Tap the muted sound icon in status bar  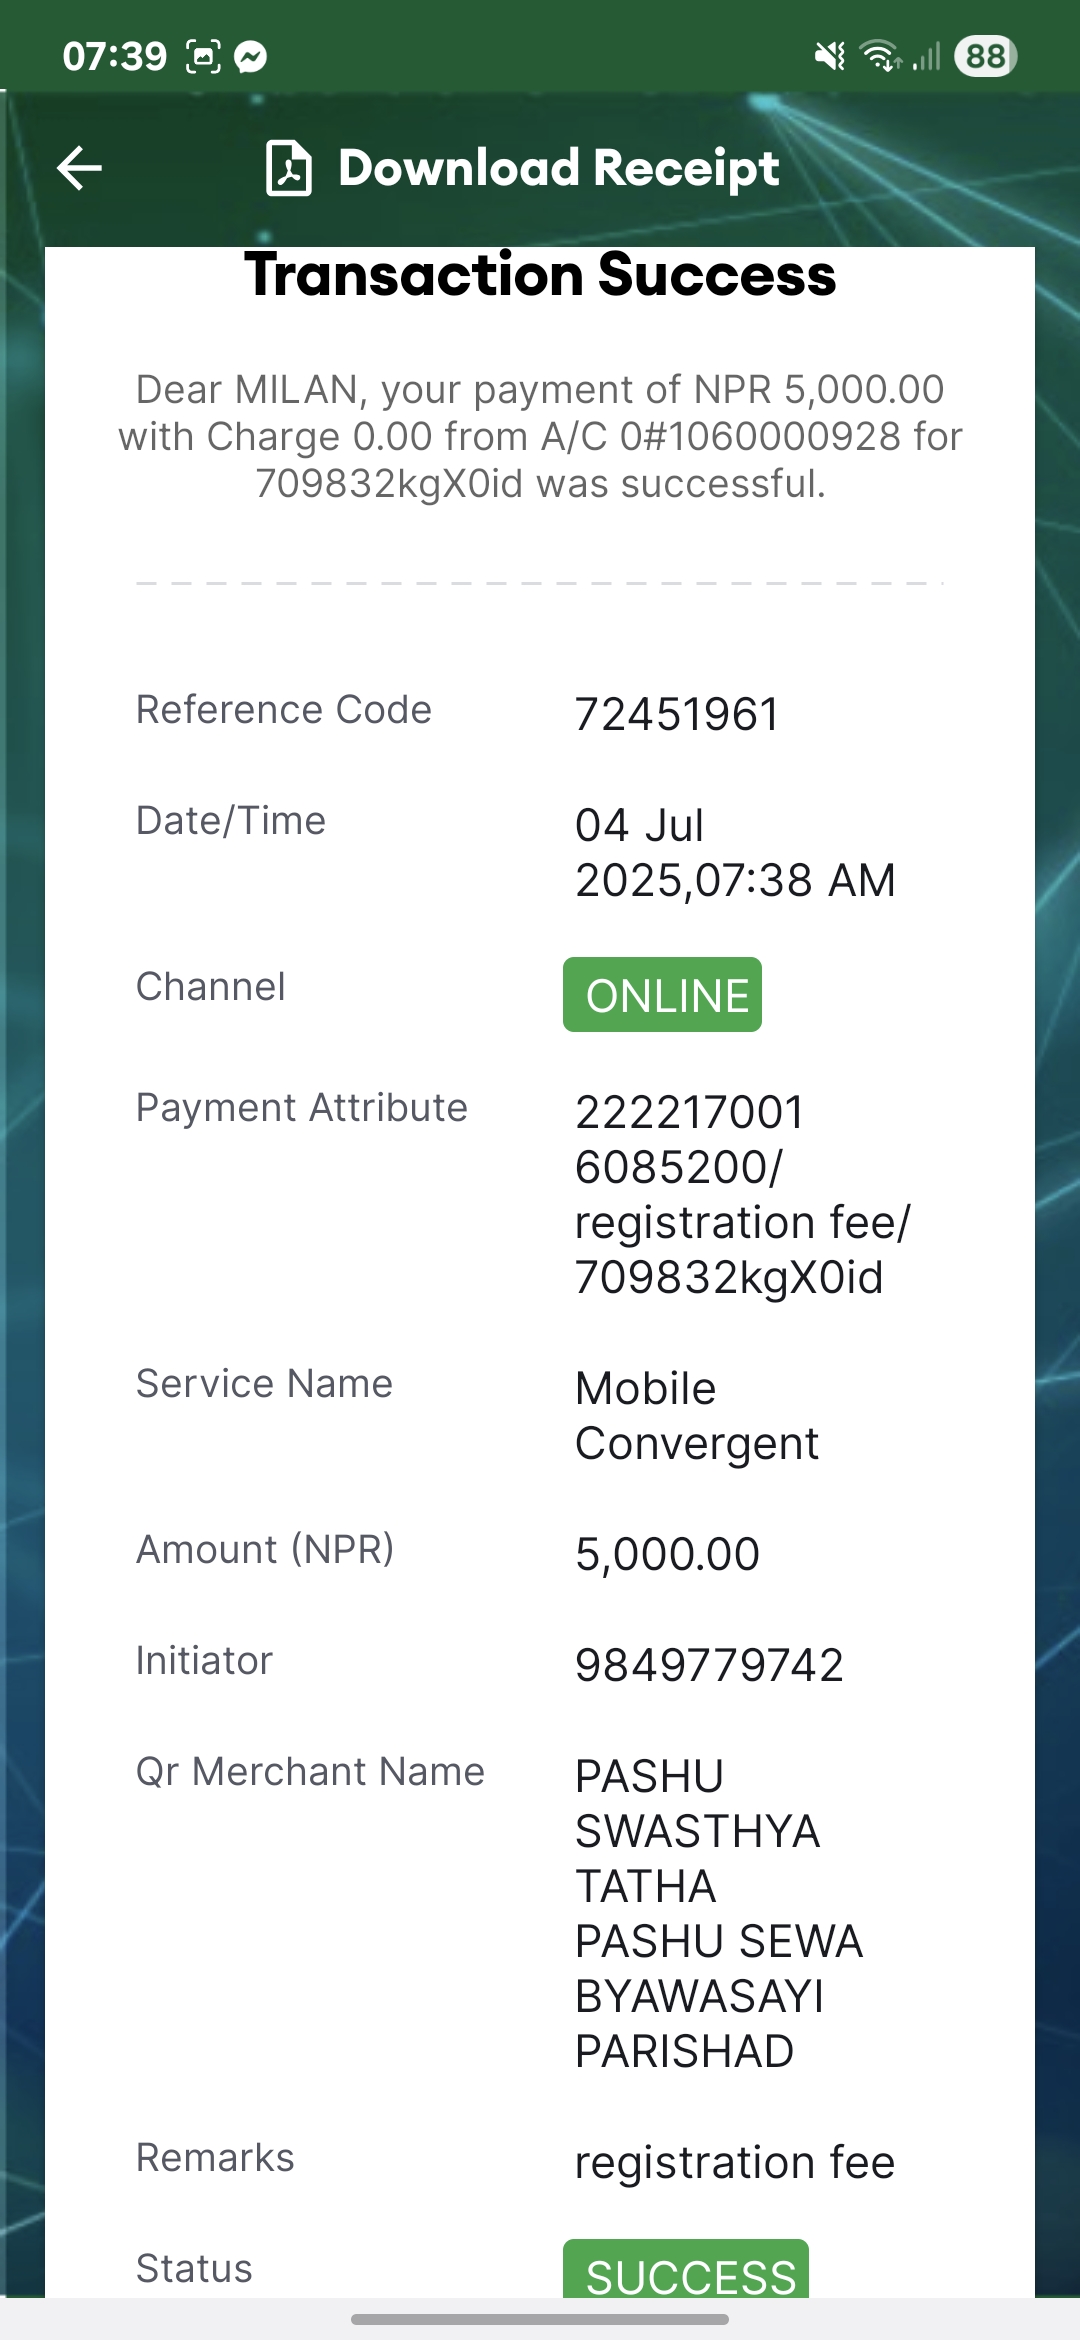(x=829, y=56)
